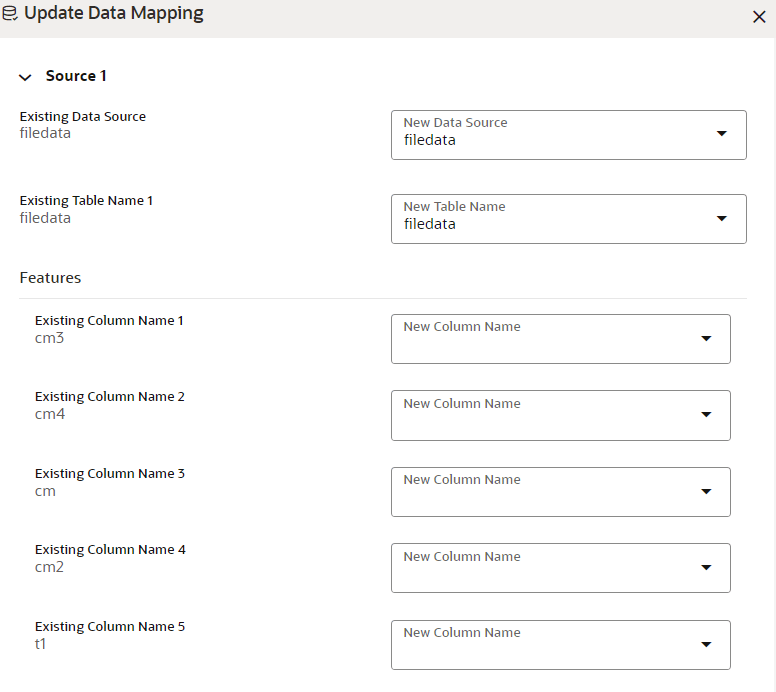Close the Update Data Mapping panel
The image size is (776, 692).
pos(759,17)
